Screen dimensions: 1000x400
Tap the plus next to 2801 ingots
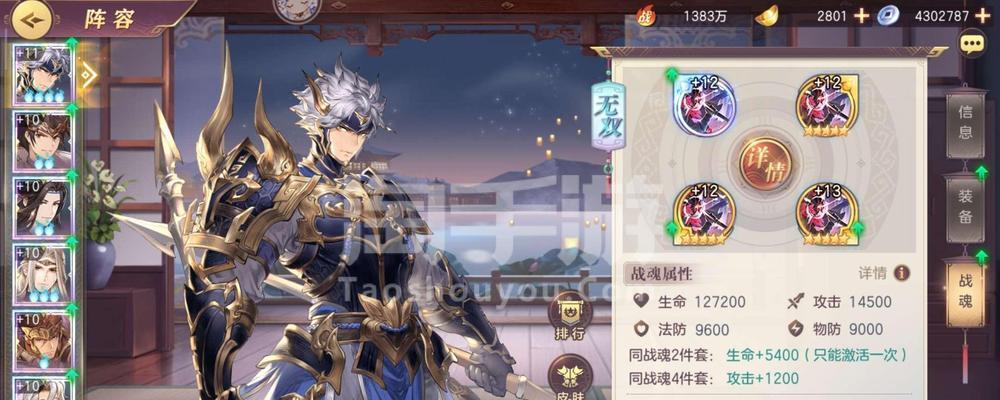pyautogui.click(x=861, y=16)
